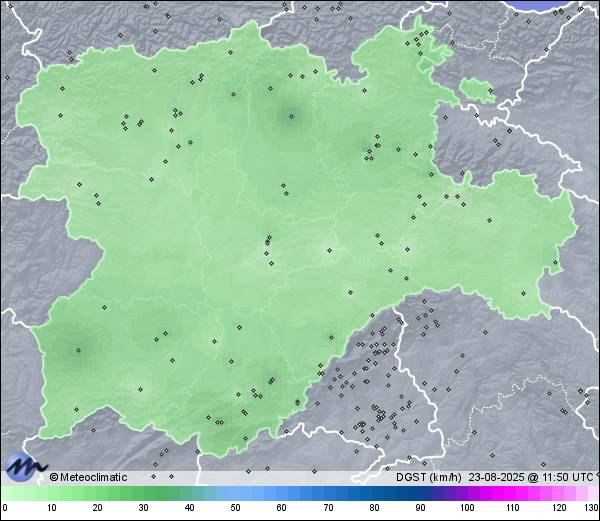
Task: Click the 11:50 UTC time text
Action: (567, 477)
